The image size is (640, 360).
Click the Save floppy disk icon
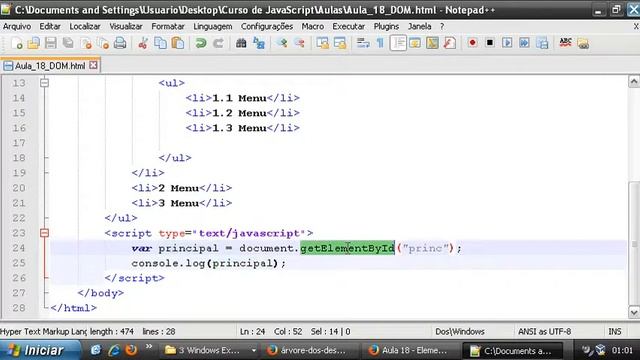(51, 43)
